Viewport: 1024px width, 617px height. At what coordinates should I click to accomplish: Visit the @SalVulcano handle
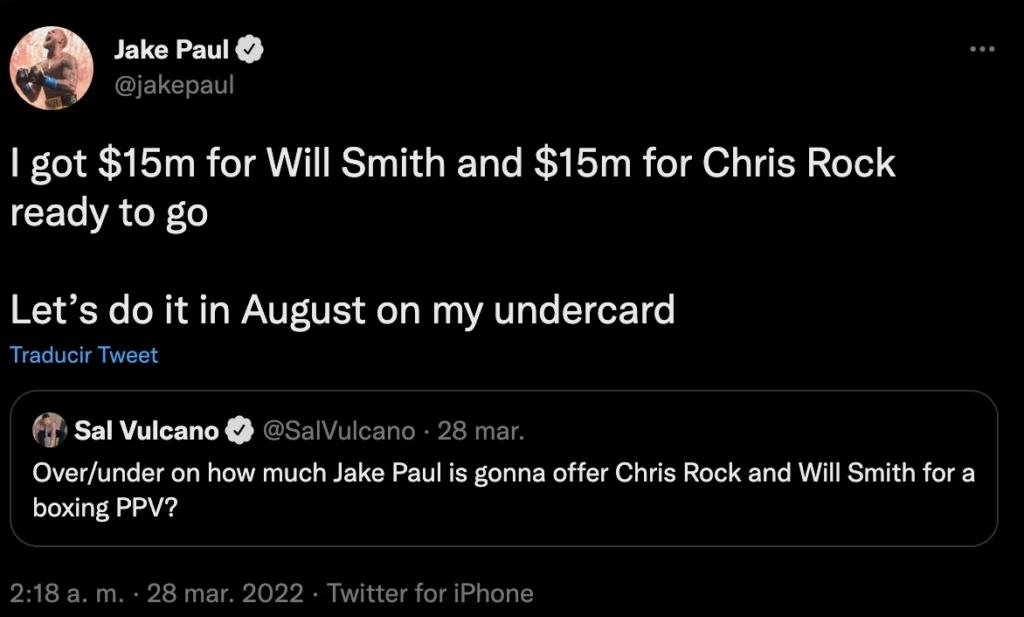point(337,431)
